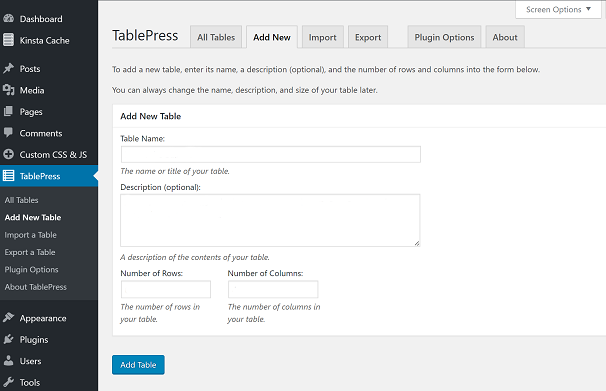Click the Custom CSS & JS plus icon
The height and width of the screenshot is (391, 606).
pos(9,155)
